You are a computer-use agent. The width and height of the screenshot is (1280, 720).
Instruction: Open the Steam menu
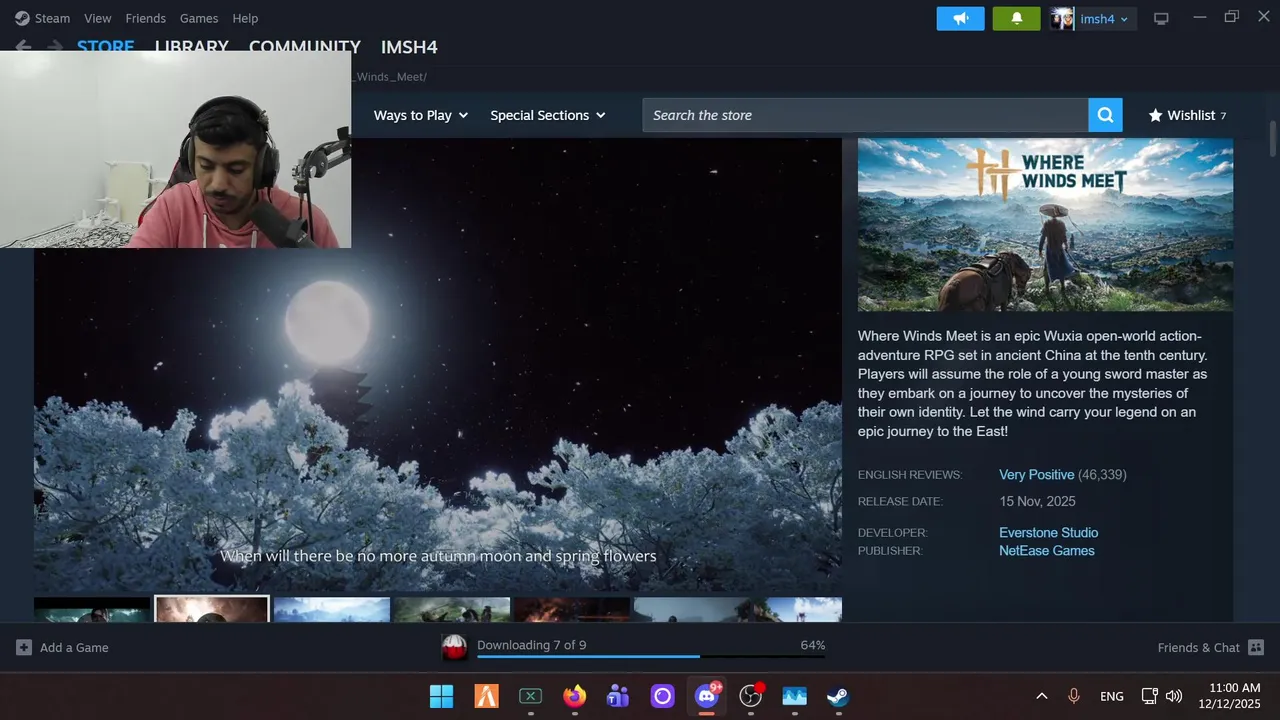pyautogui.click(x=52, y=18)
